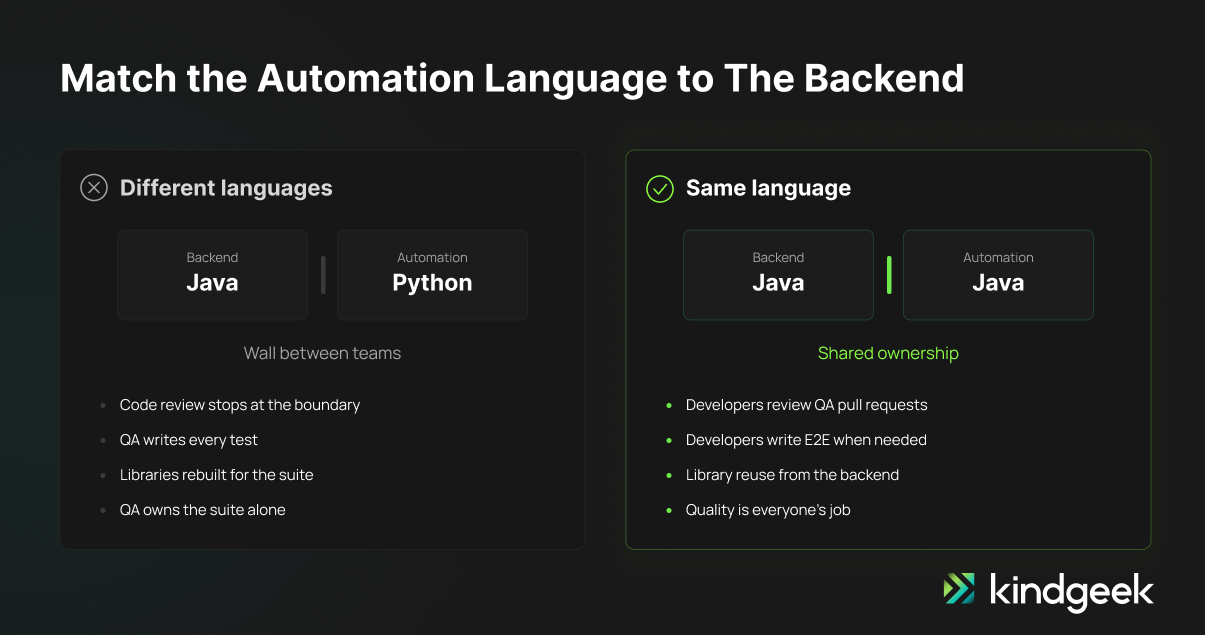Viewport: 1205px width, 635px height.
Task: Click the Same language heading
Action: (x=768, y=188)
